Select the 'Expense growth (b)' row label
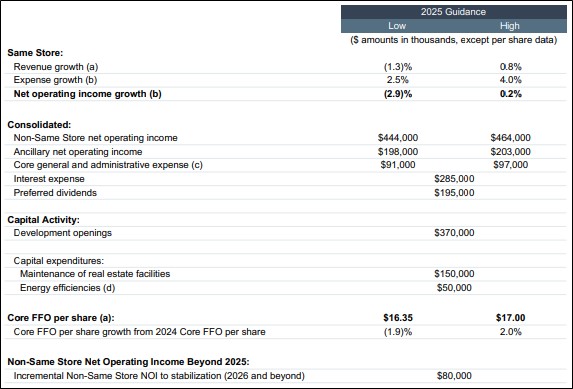 [55, 80]
